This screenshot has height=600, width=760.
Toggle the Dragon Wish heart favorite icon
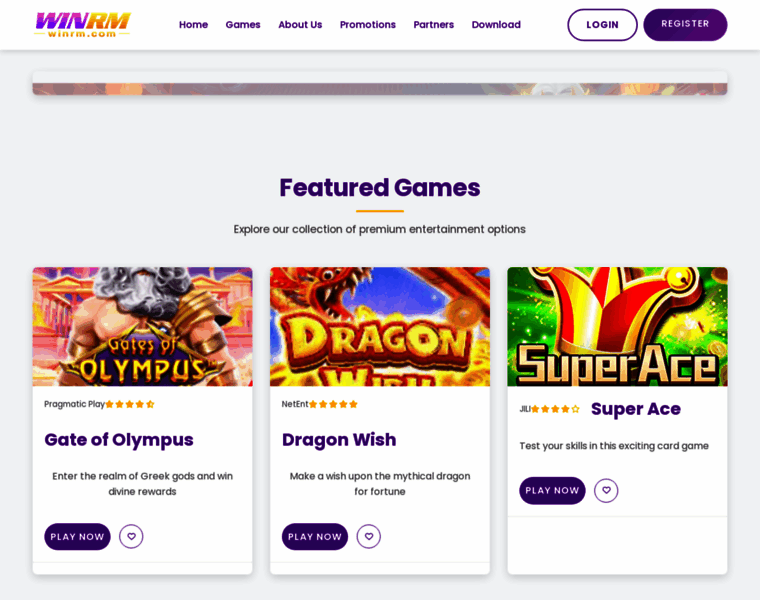pyautogui.click(x=368, y=537)
